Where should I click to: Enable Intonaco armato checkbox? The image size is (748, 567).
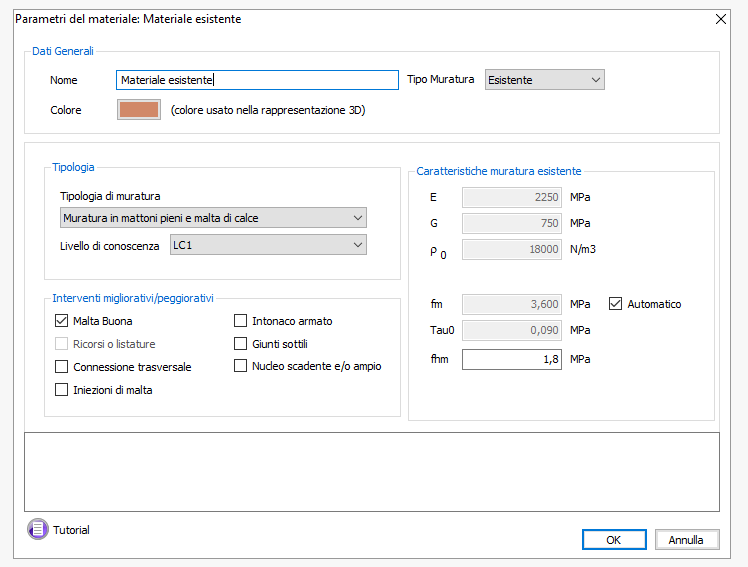(x=241, y=321)
